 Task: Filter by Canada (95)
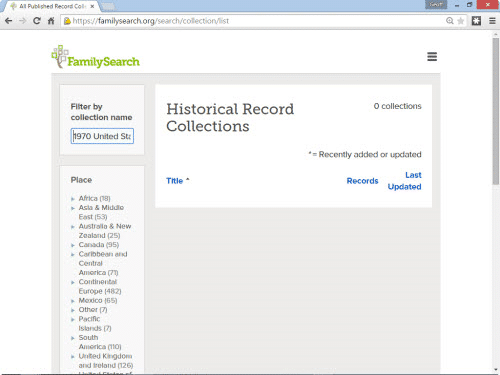point(99,245)
